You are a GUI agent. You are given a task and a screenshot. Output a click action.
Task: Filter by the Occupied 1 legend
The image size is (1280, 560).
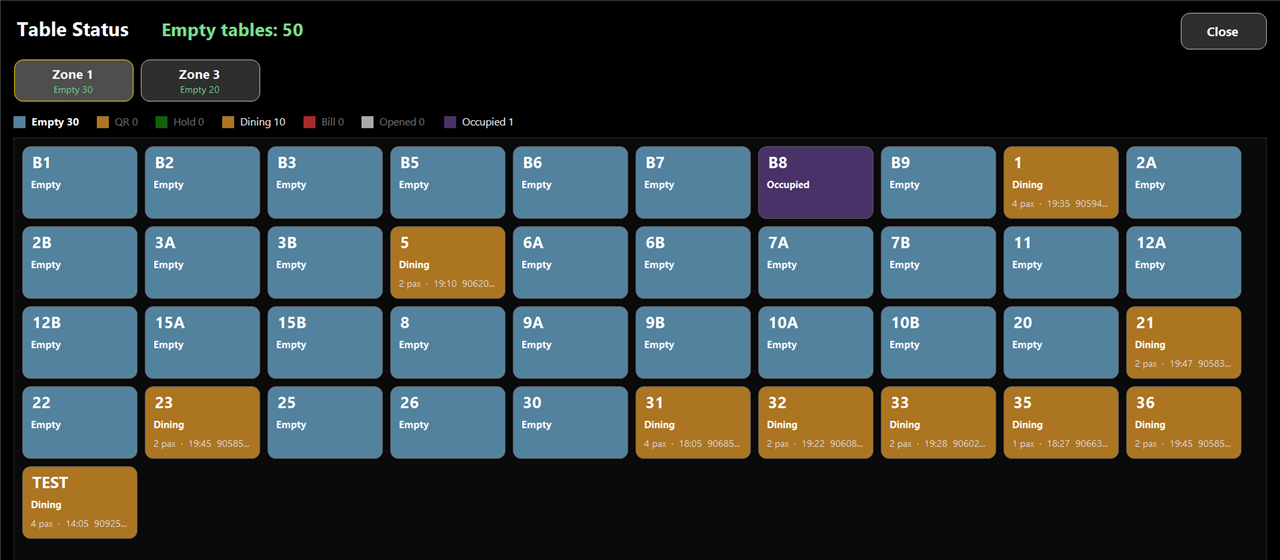pyautogui.click(x=479, y=122)
